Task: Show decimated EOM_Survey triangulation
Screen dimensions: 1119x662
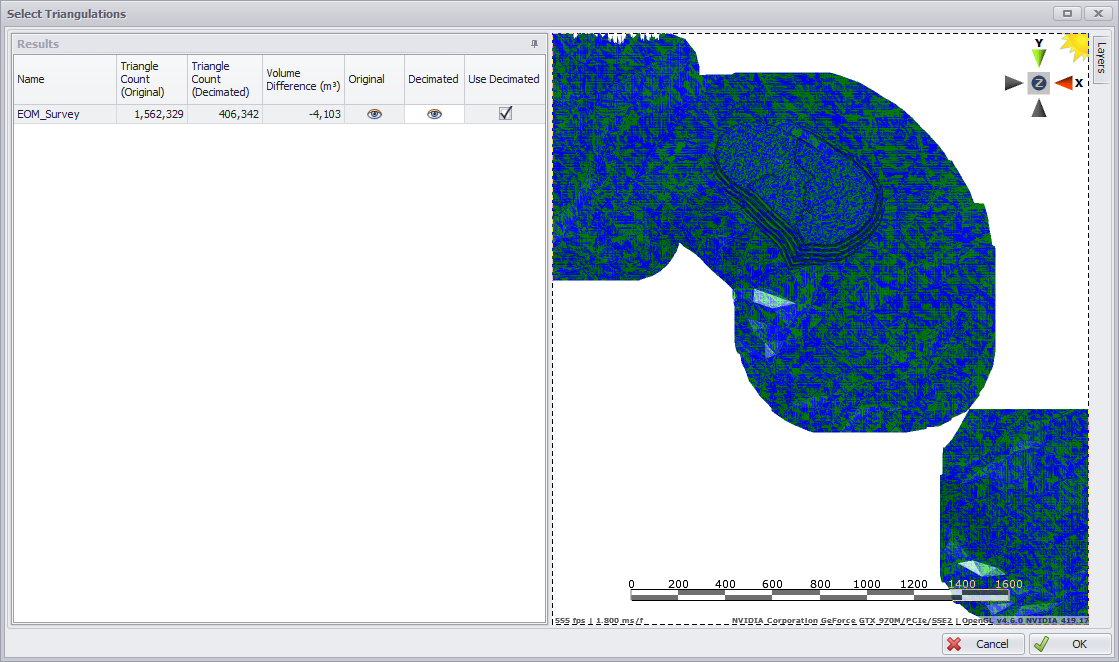Action: [434, 114]
